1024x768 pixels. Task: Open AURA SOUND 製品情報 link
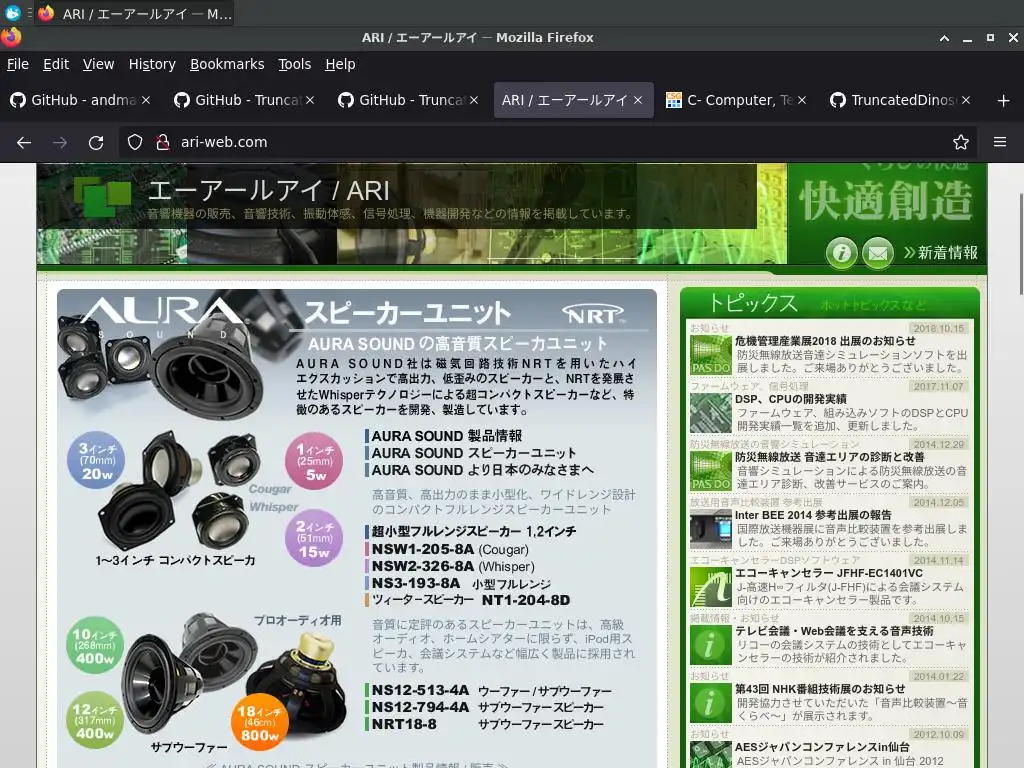pos(447,436)
